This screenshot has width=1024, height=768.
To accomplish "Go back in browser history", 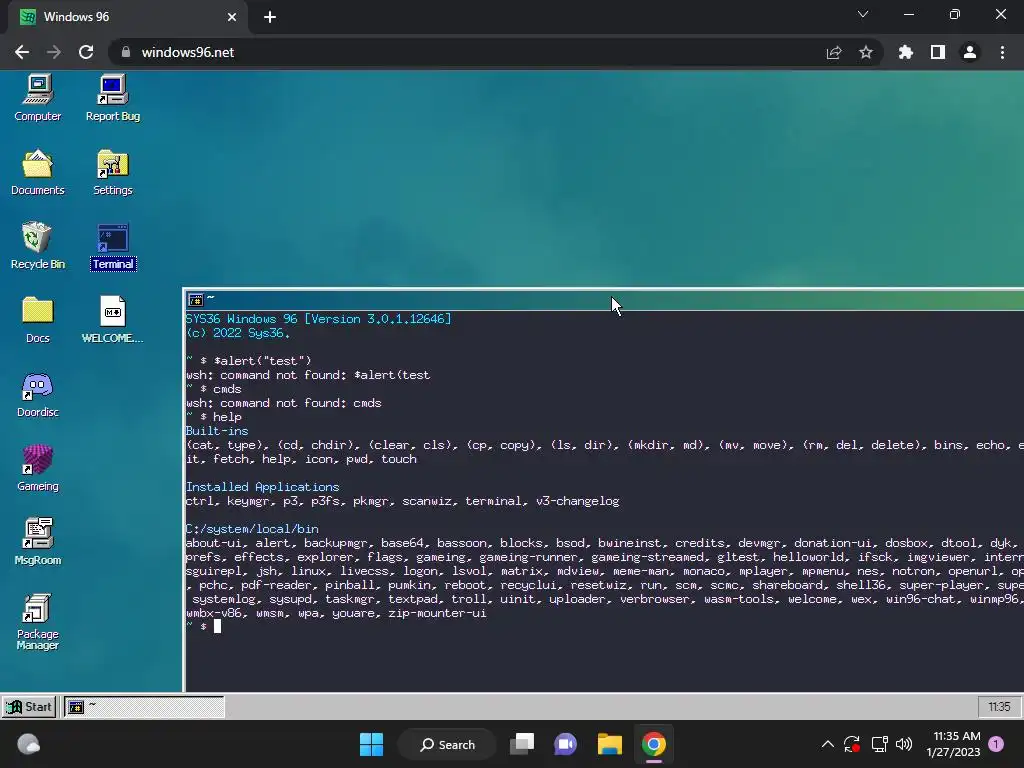I will pyautogui.click(x=22, y=52).
